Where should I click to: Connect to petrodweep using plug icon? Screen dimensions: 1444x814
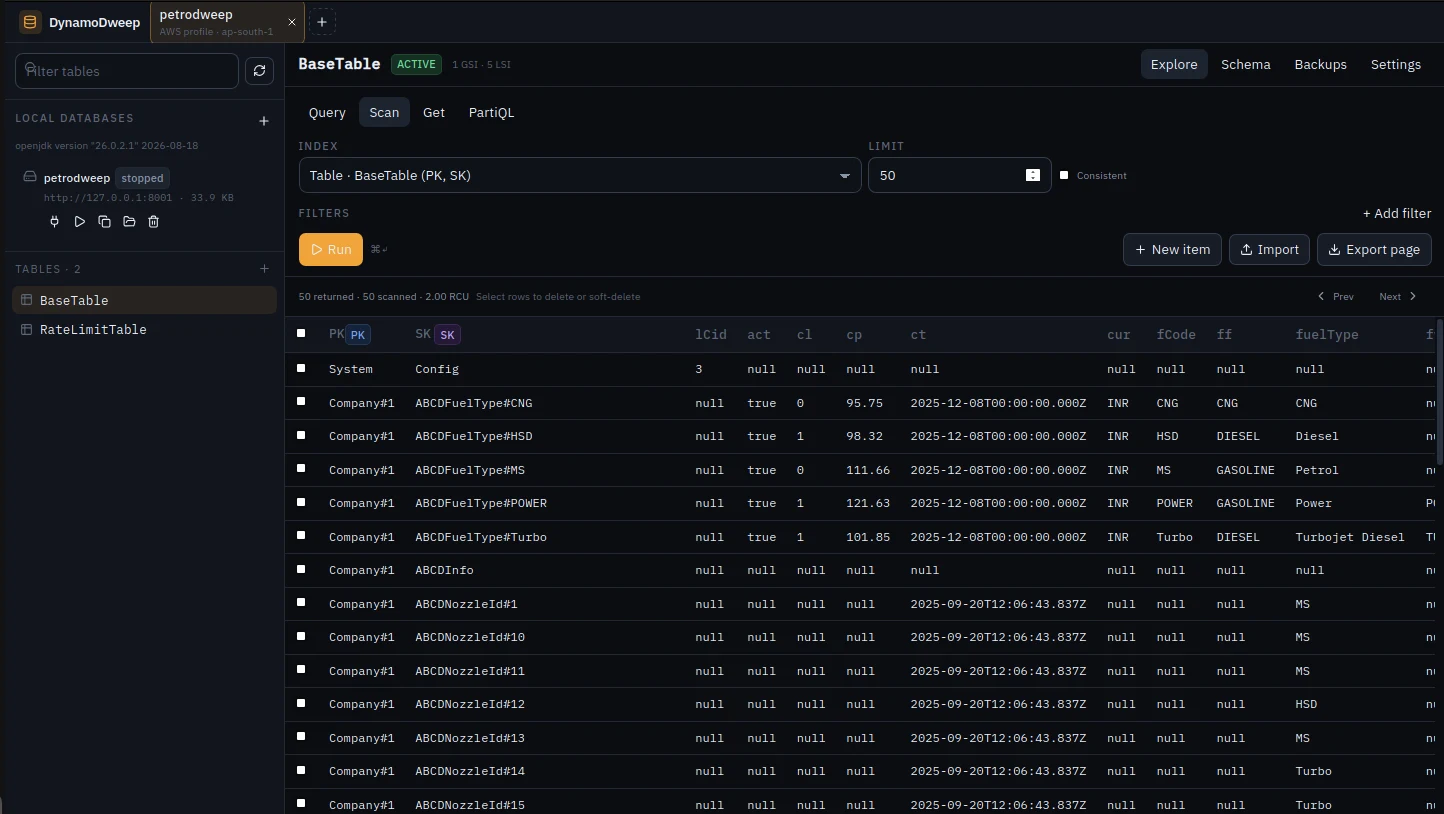point(55,222)
